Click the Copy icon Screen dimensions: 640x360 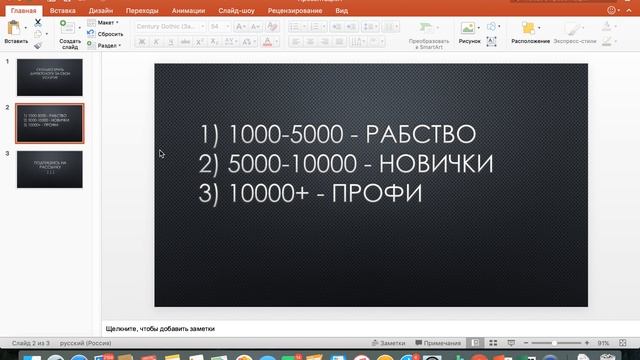(x=38, y=34)
